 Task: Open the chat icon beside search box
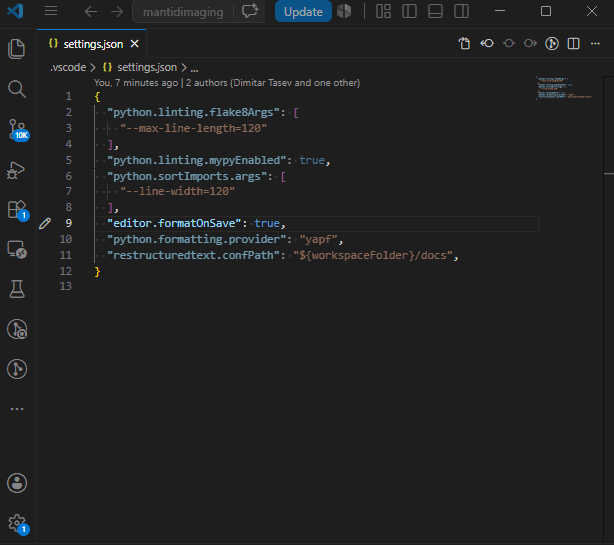[x=250, y=11]
